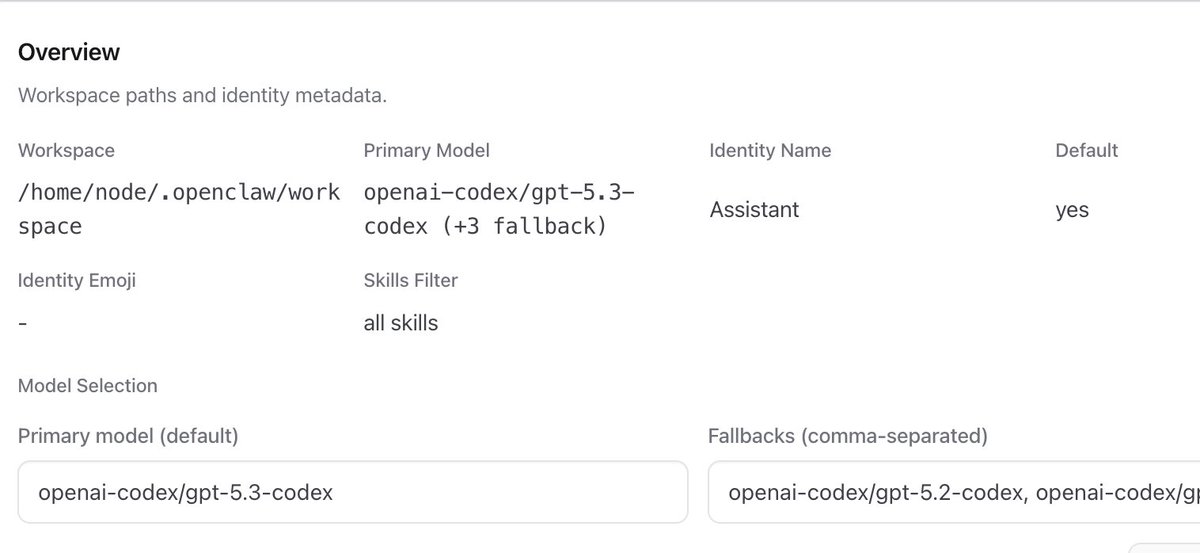The width and height of the screenshot is (1200, 553).
Task: Click the Skills Filter value all skills
Action: point(401,322)
